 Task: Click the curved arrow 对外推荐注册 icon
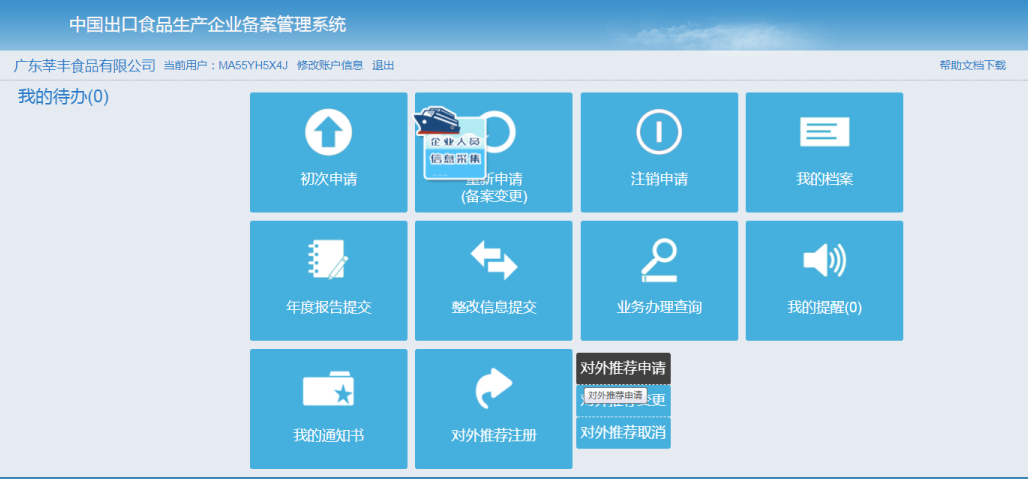tap(494, 390)
